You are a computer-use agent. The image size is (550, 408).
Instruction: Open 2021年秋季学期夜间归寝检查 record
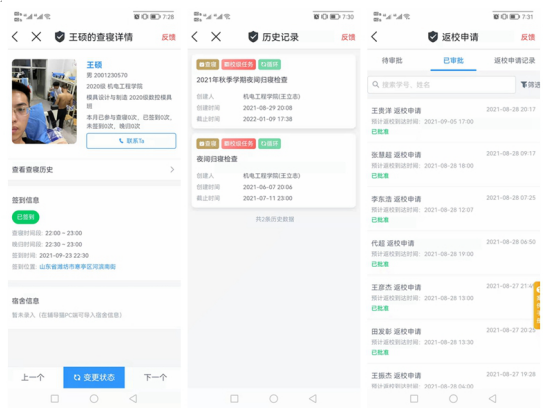point(274,91)
